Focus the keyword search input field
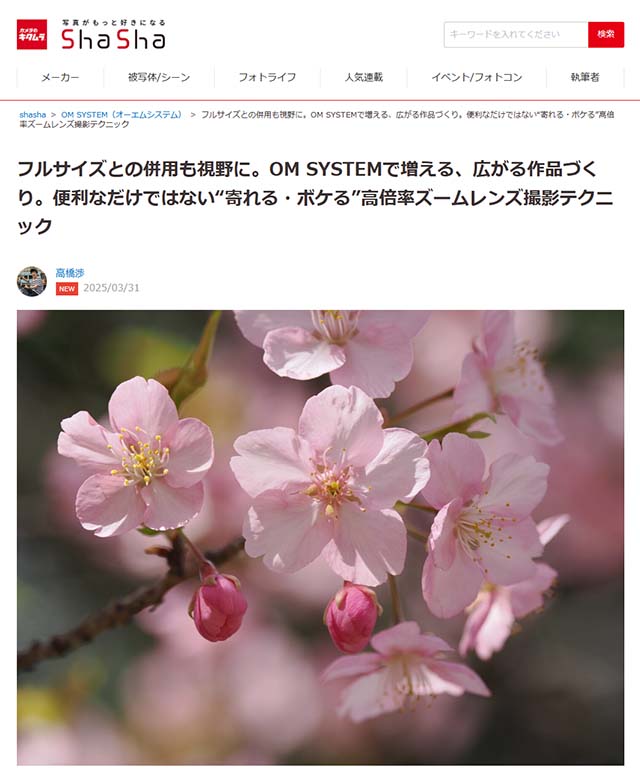Screen dimensions: 640x780 (x=516, y=34)
